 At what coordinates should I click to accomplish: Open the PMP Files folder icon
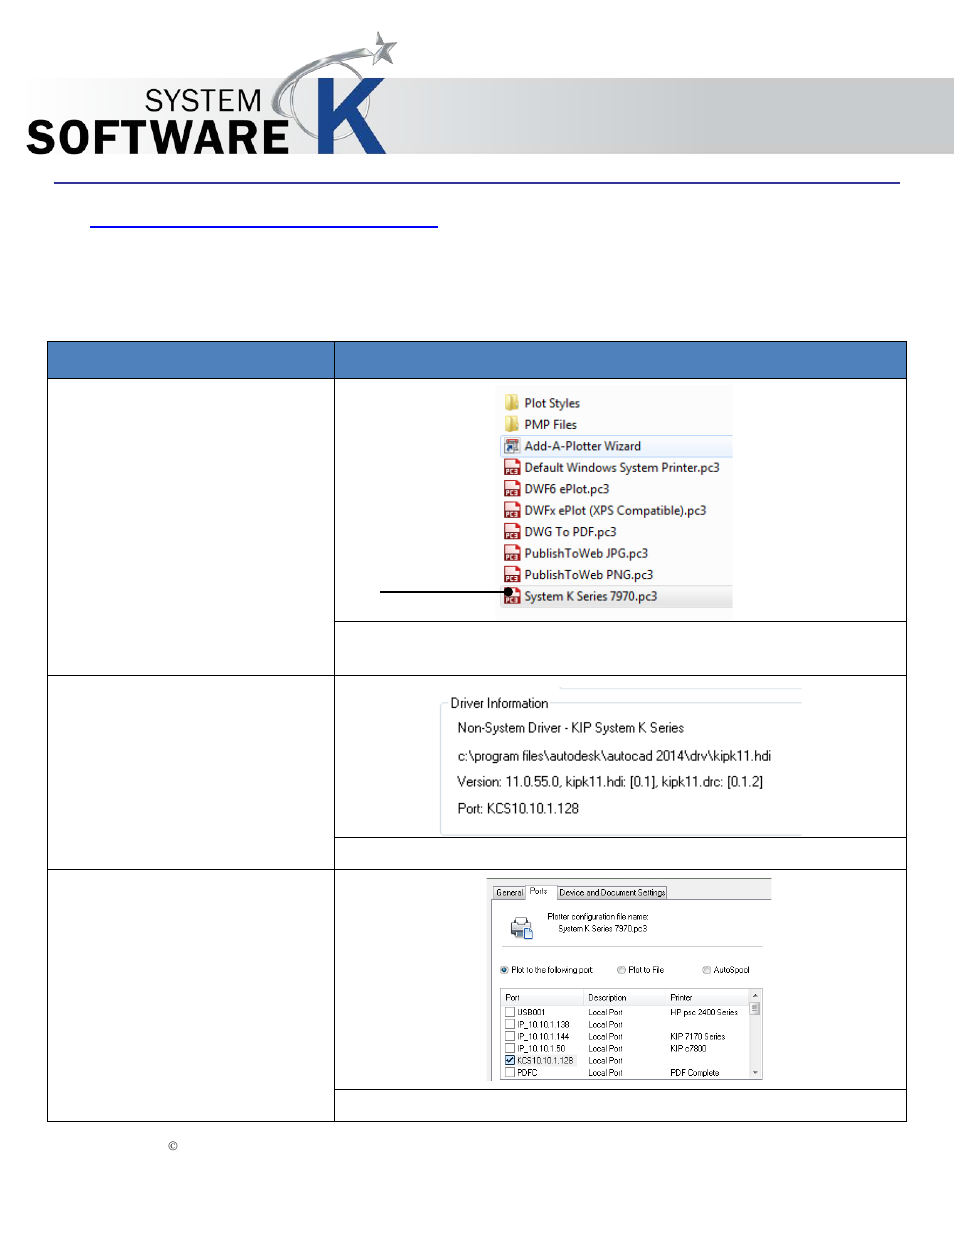[x=512, y=424]
